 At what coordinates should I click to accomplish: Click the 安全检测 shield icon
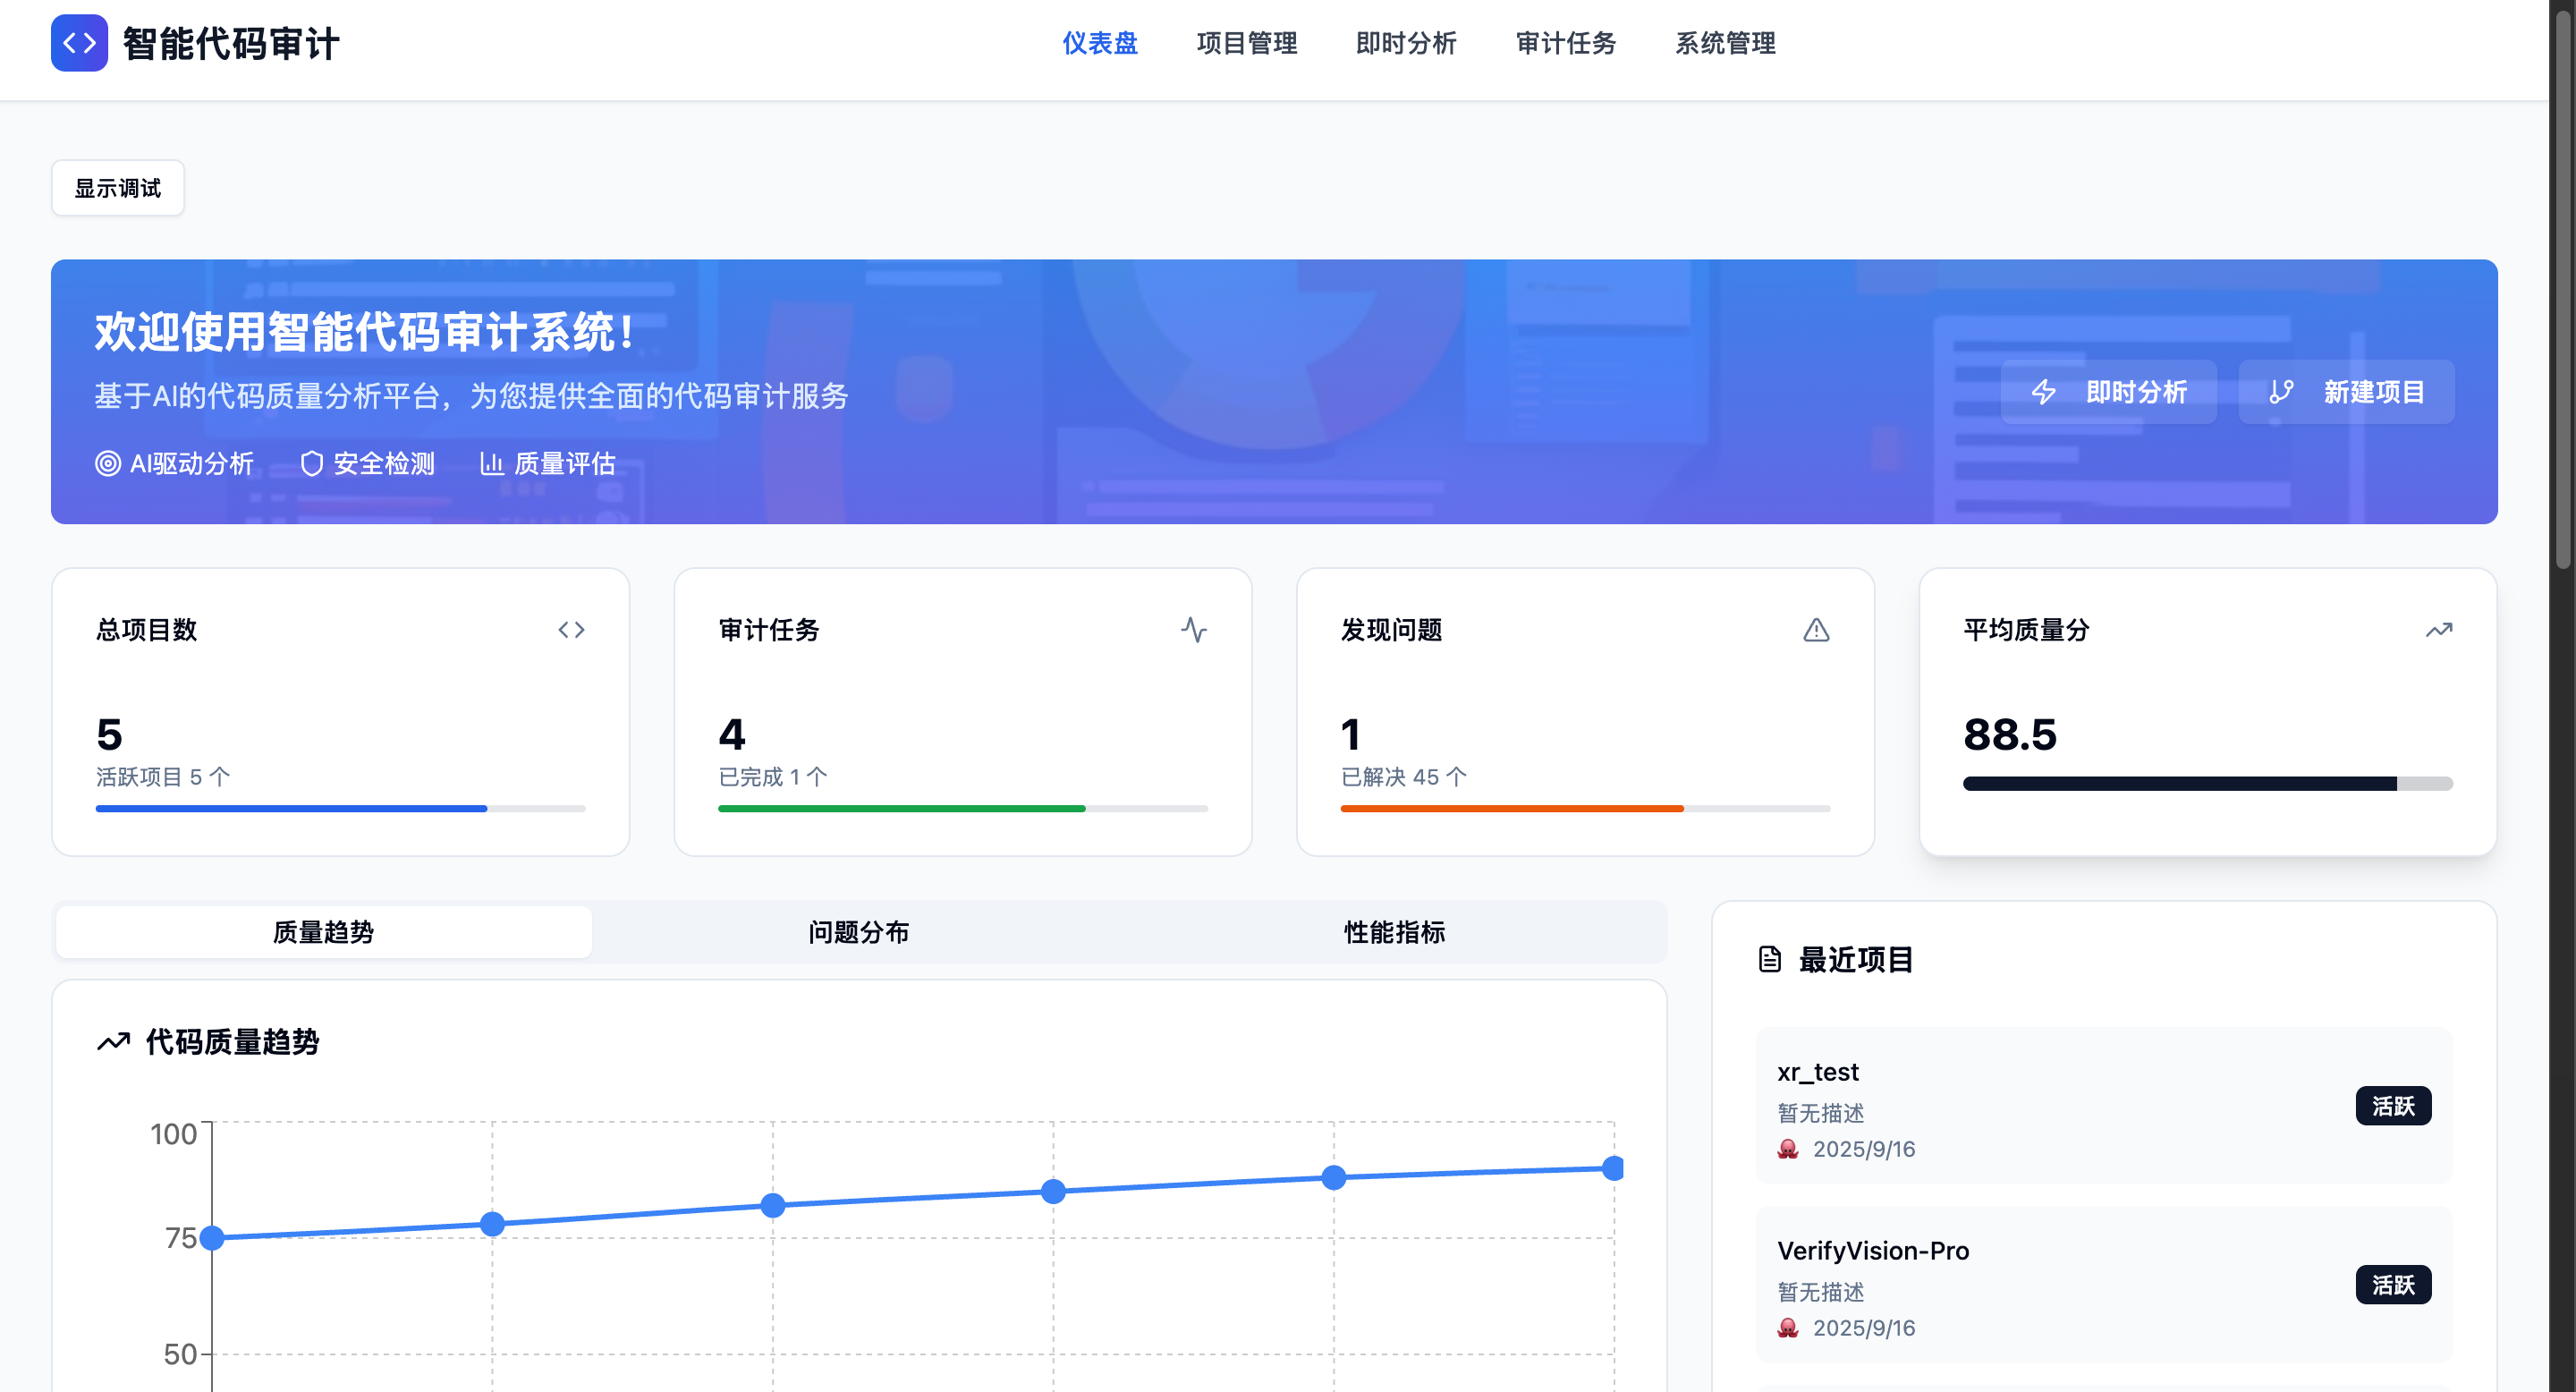click(x=313, y=463)
